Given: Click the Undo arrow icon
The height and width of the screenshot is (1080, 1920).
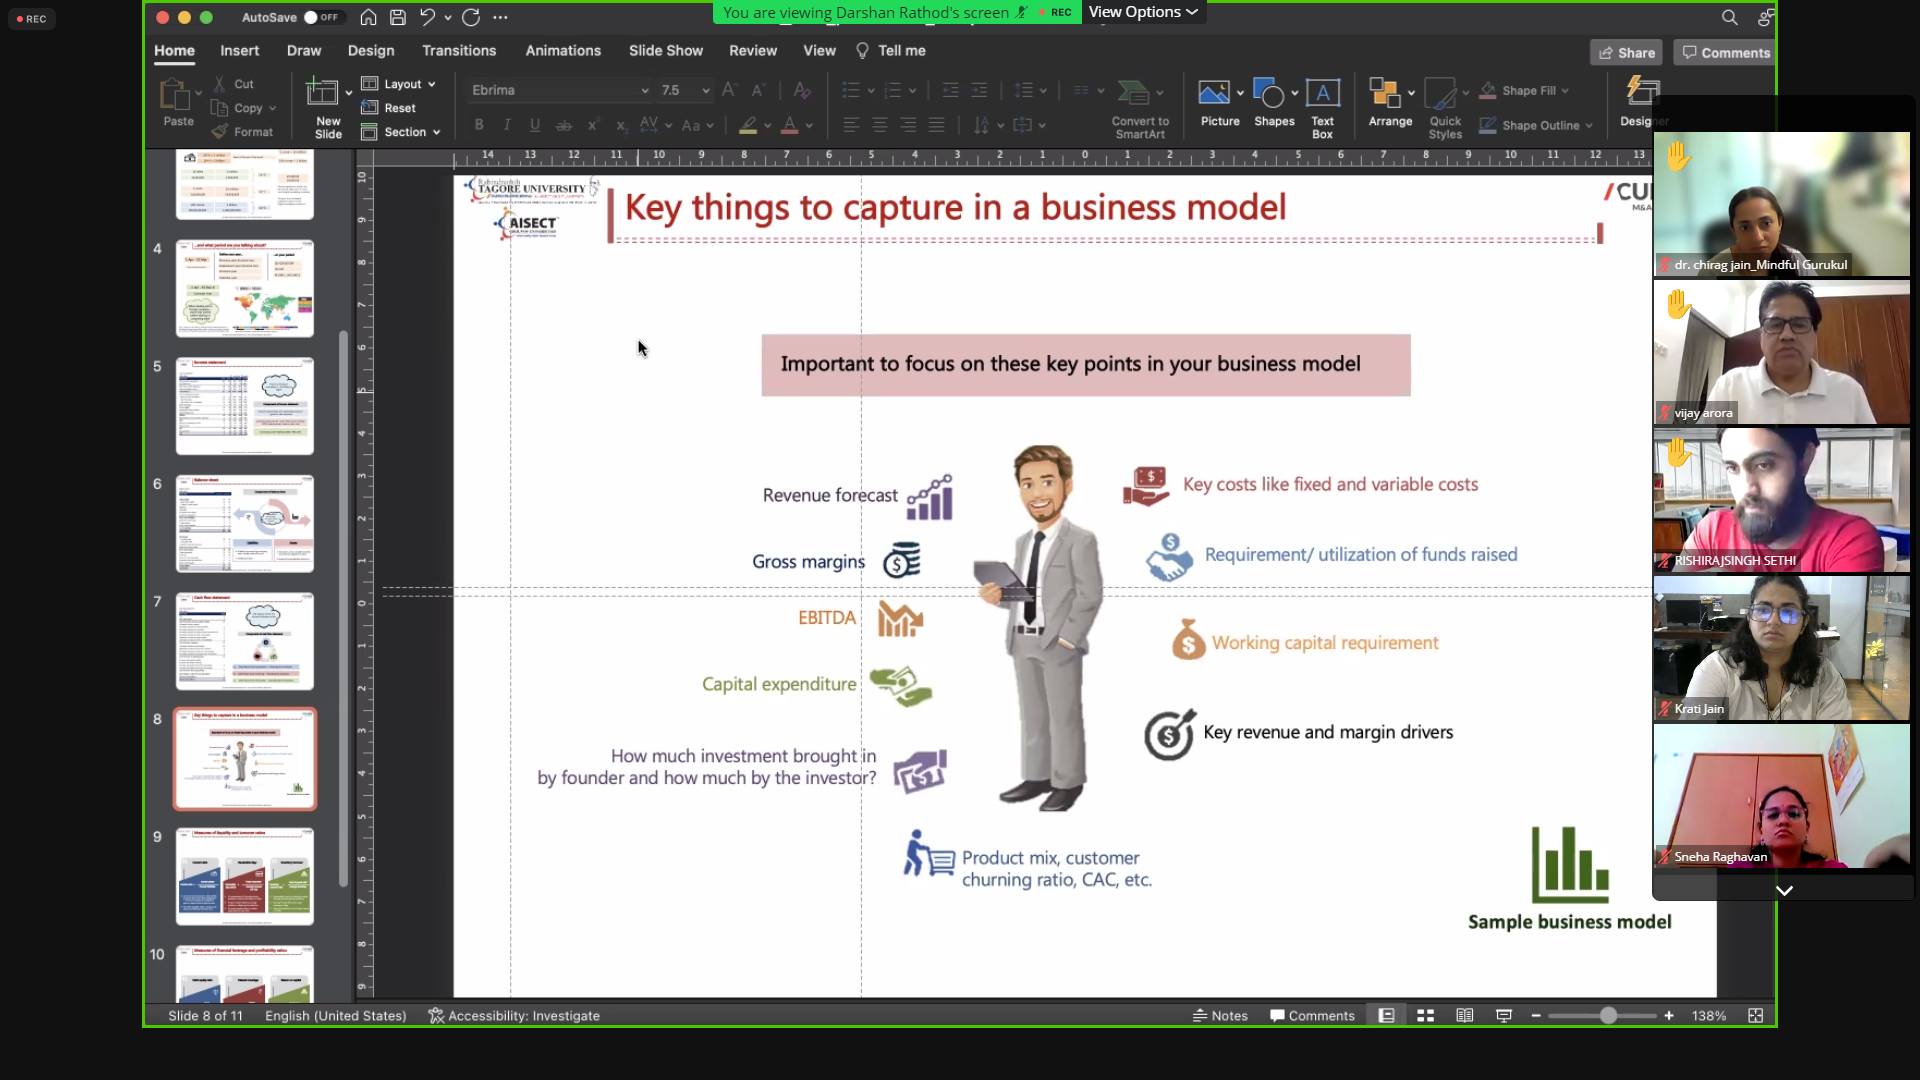Looking at the screenshot, I should click(427, 17).
